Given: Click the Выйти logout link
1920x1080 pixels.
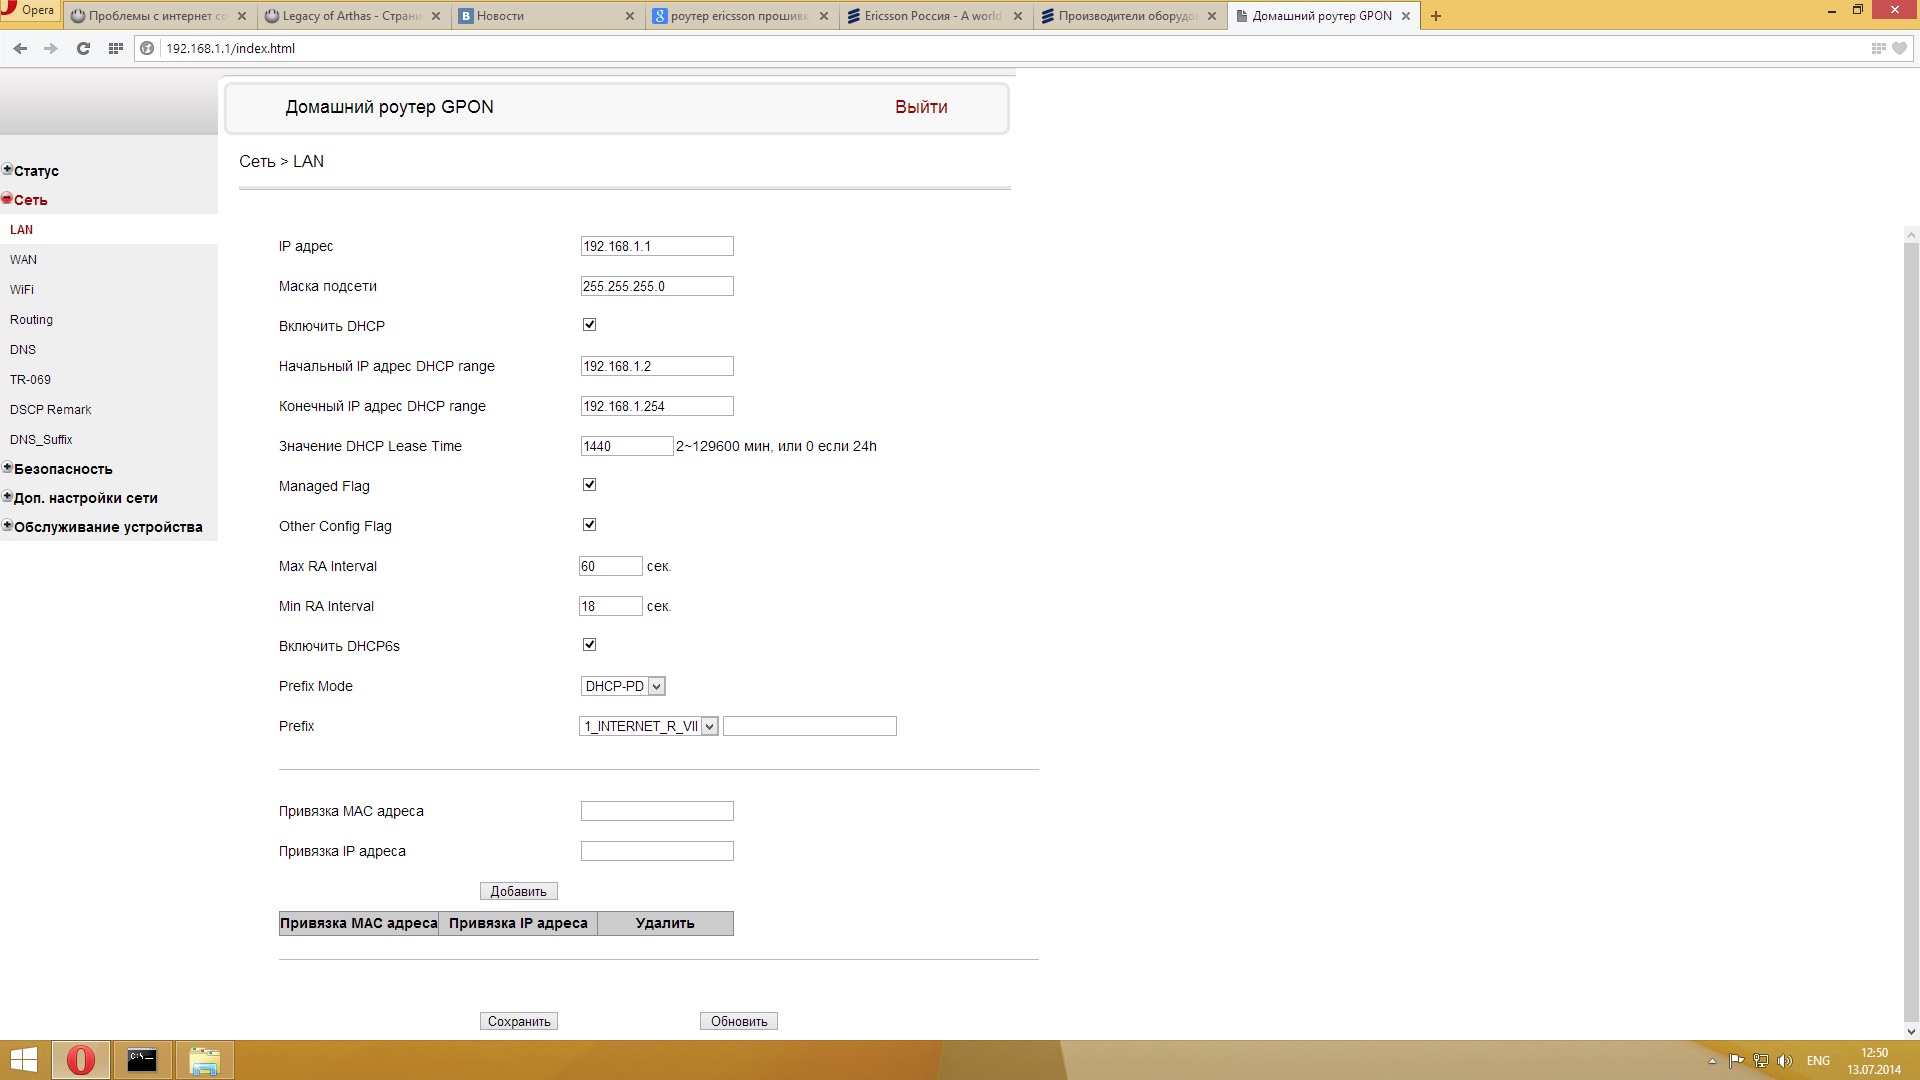Looking at the screenshot, I should 921,107.
